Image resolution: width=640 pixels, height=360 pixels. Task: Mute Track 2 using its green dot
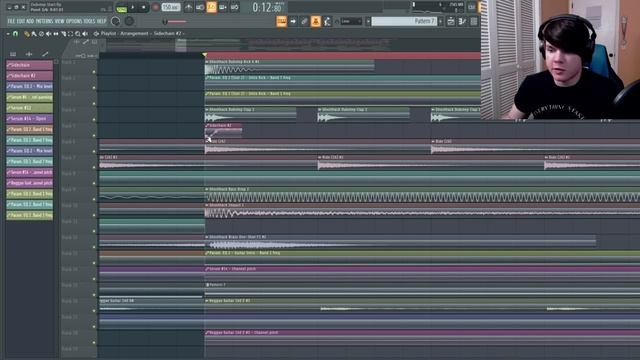click(94, 88)
